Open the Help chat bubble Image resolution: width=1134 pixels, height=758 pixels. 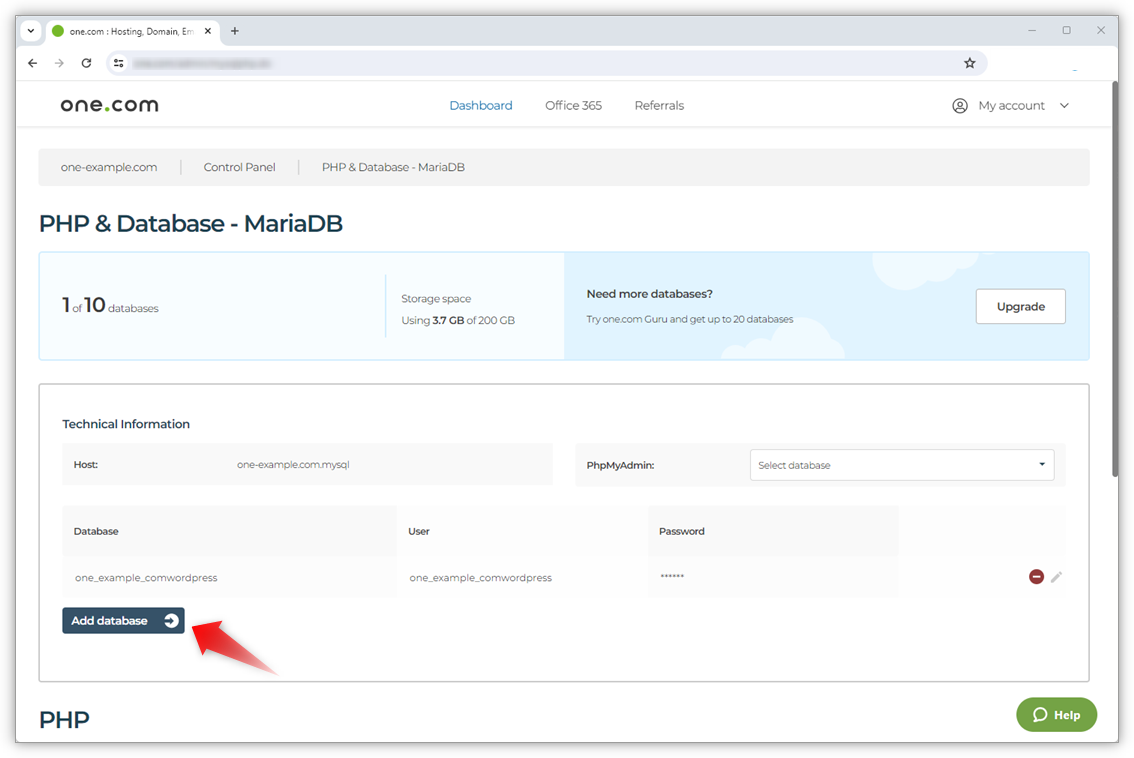click(1056, 714)
